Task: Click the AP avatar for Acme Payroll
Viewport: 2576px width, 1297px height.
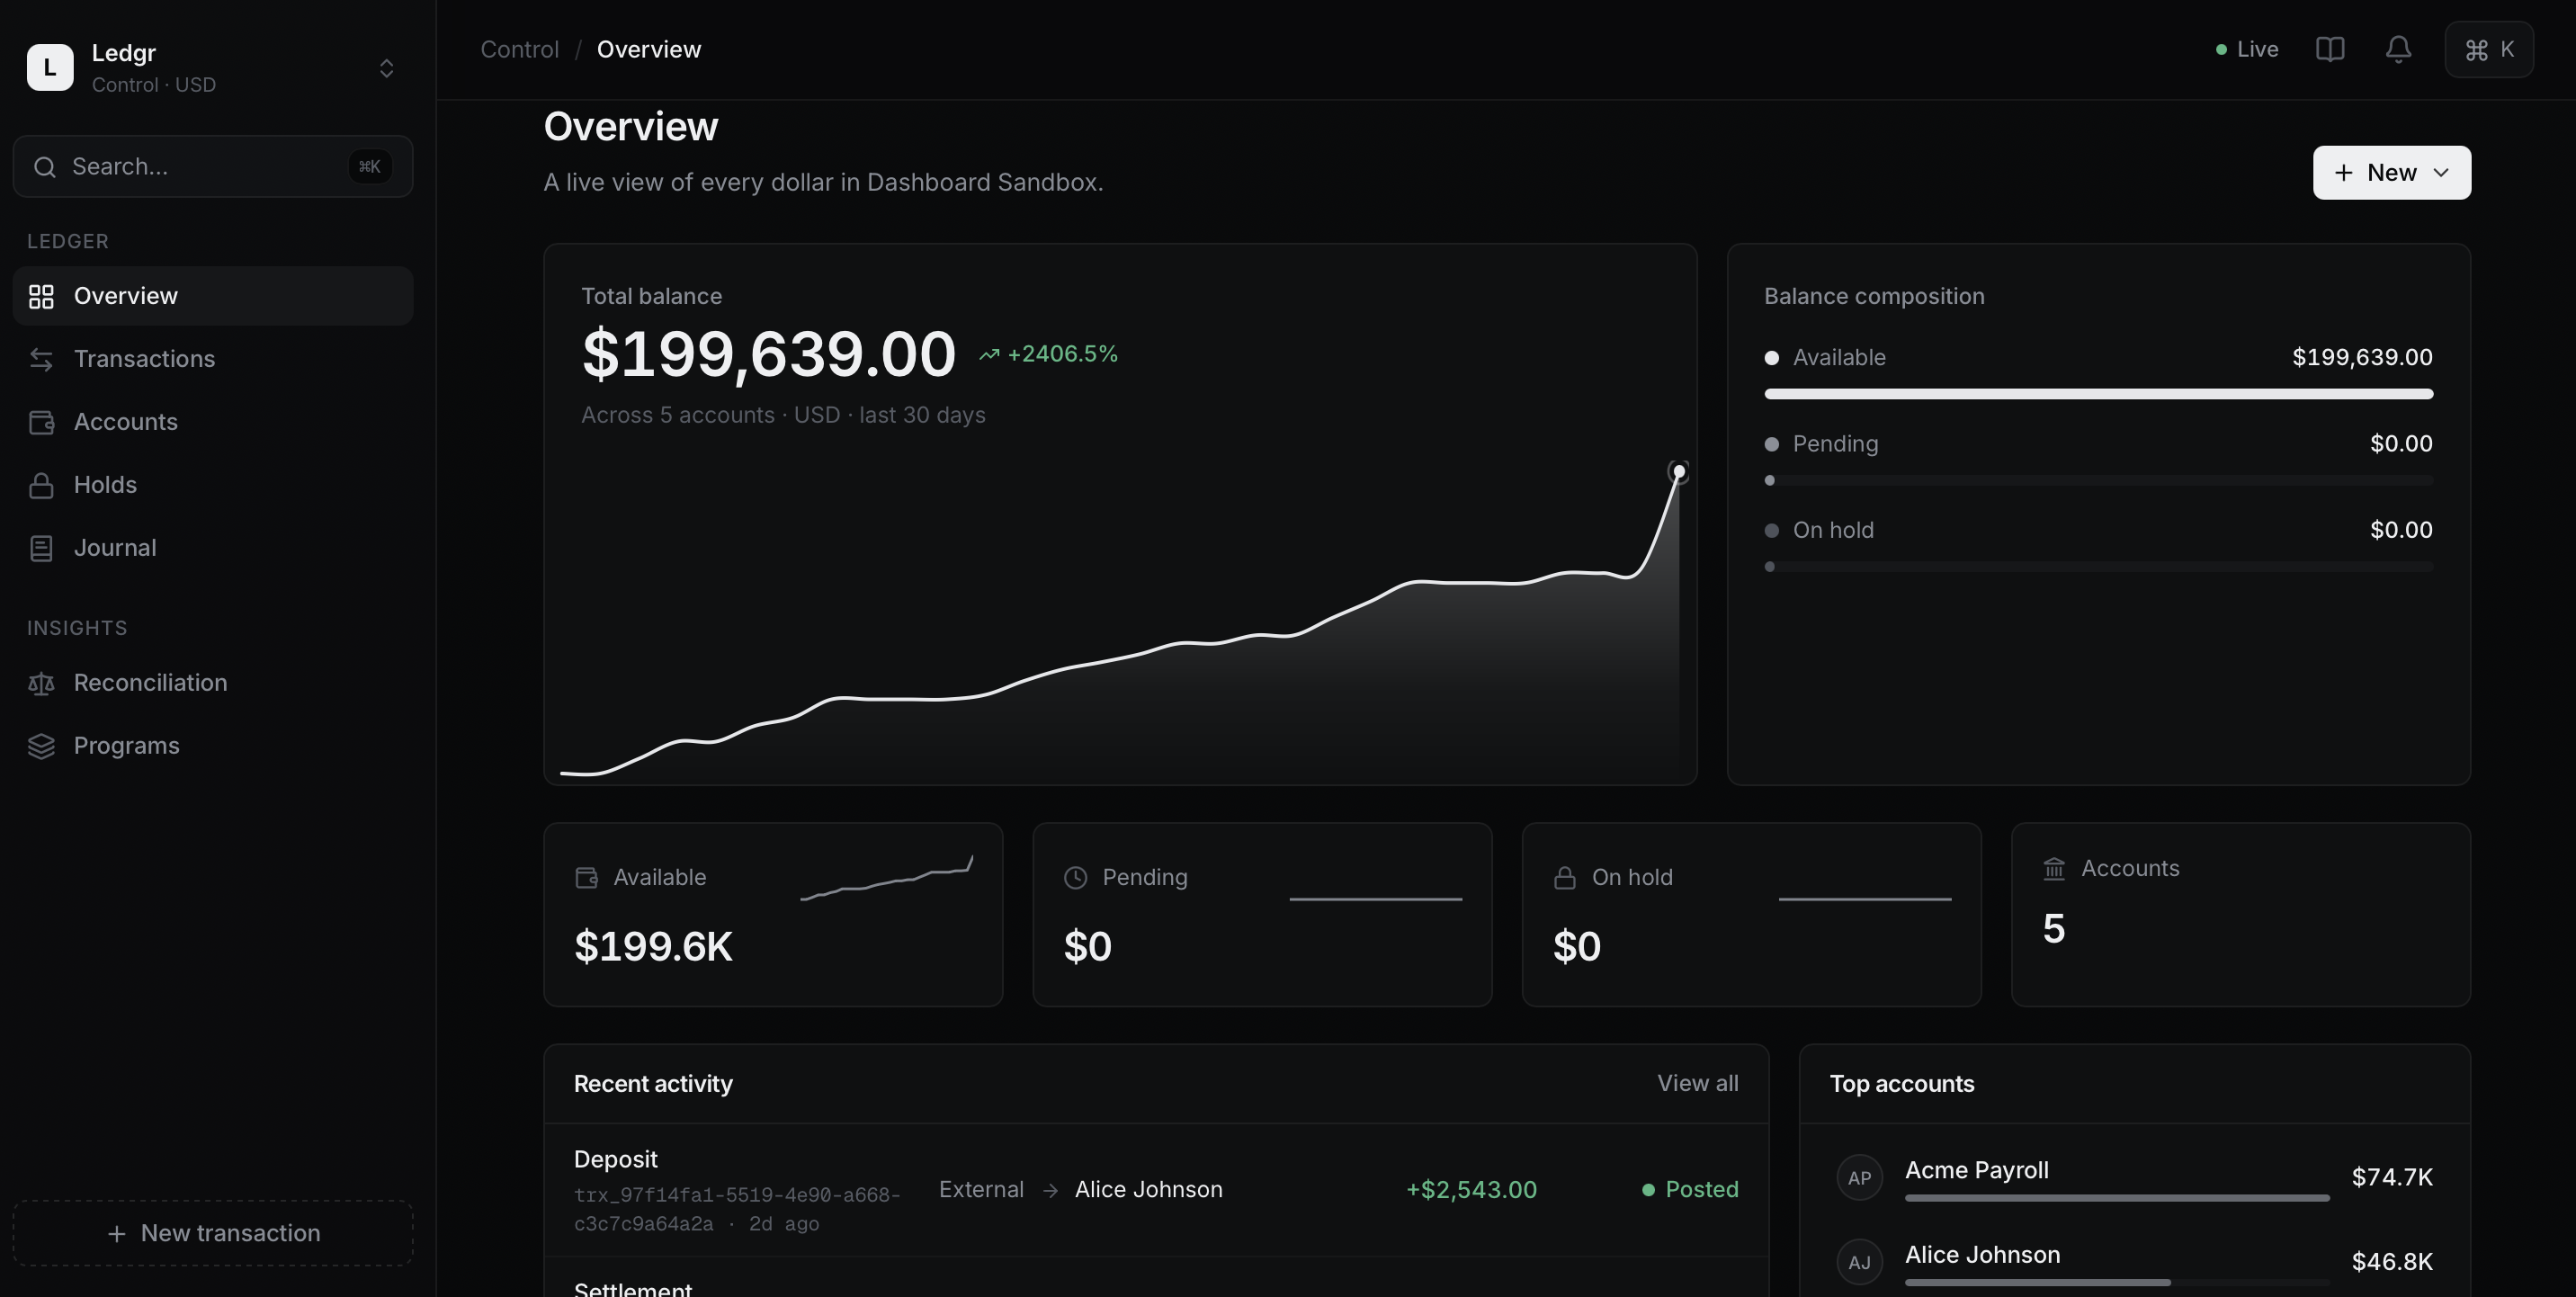Action: point(1859,1178)
